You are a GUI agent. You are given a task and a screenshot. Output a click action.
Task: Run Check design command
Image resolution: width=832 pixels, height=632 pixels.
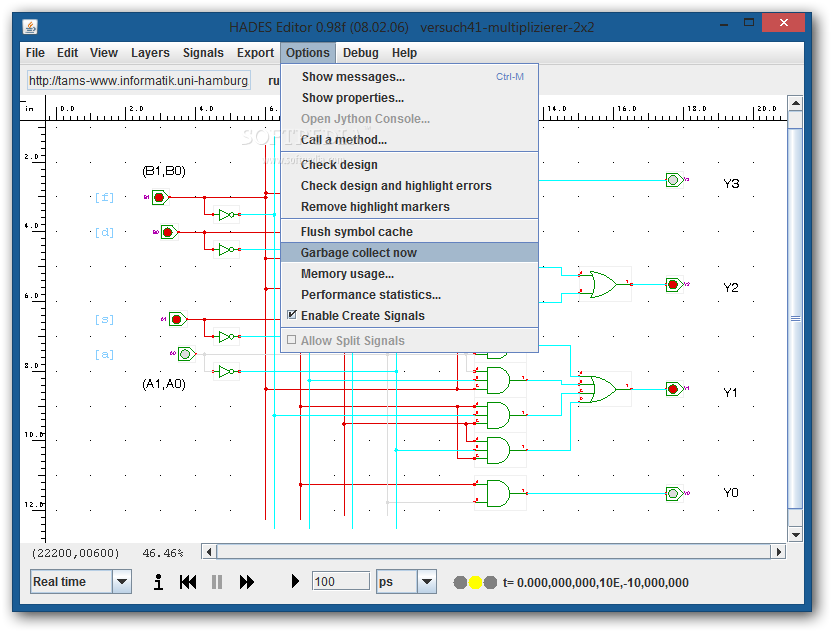(x=410, y=165)
